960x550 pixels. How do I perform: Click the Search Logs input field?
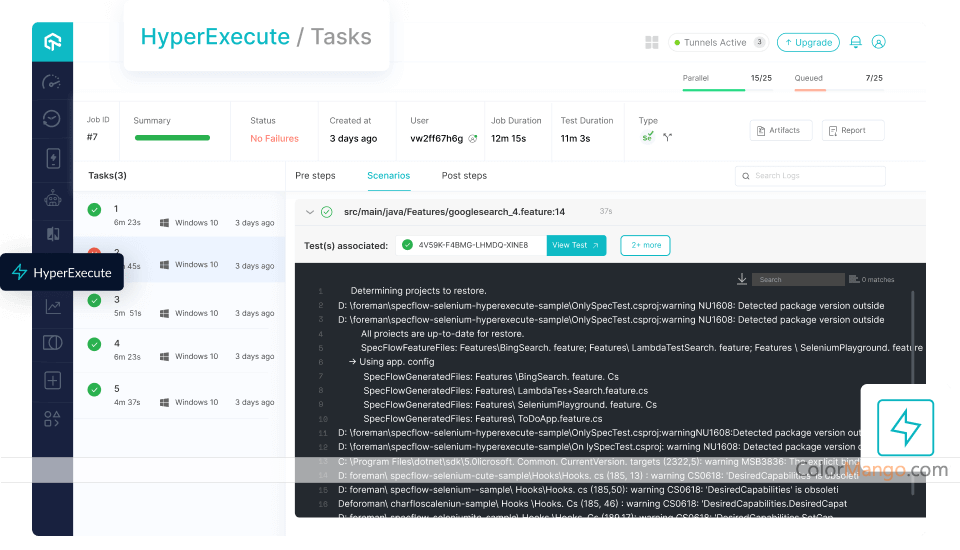tap(810, 176)
